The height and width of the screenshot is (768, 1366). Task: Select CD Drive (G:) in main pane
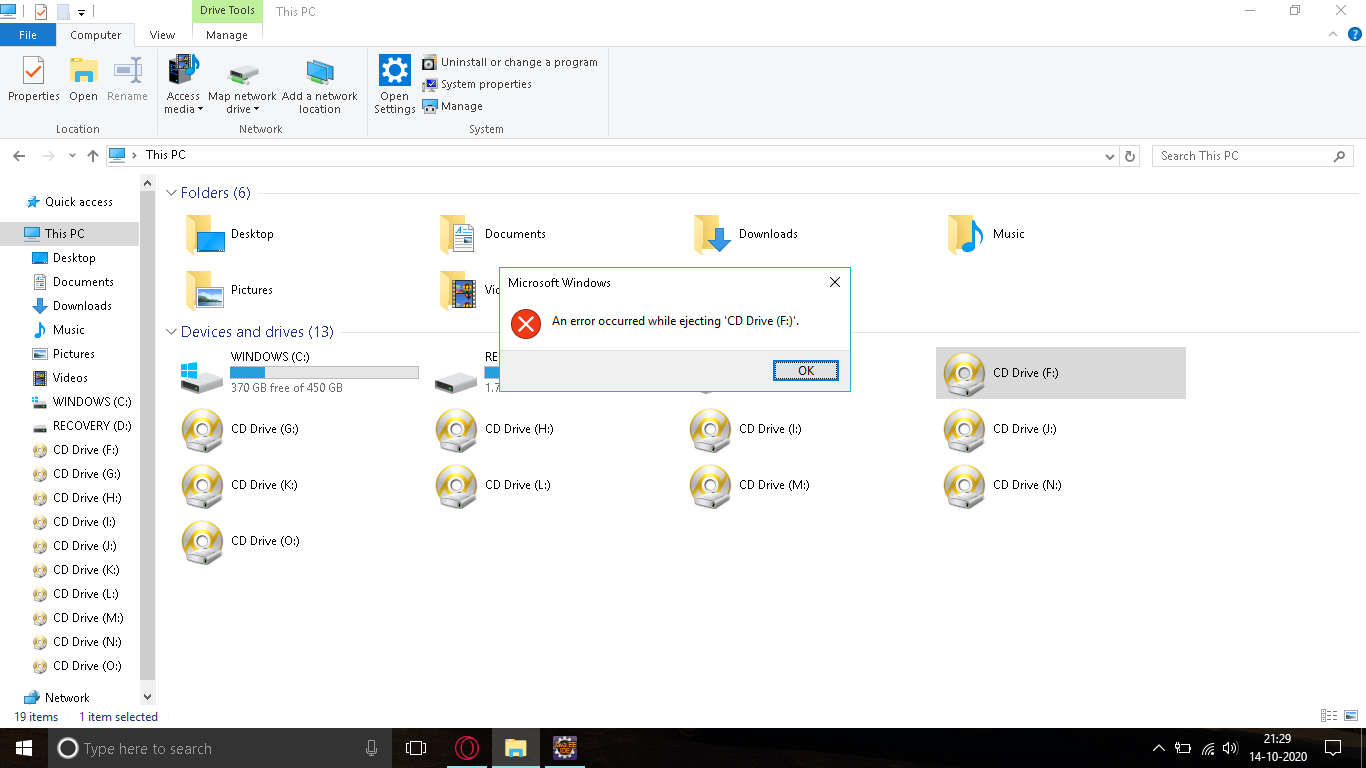click(x=241, y=429)
